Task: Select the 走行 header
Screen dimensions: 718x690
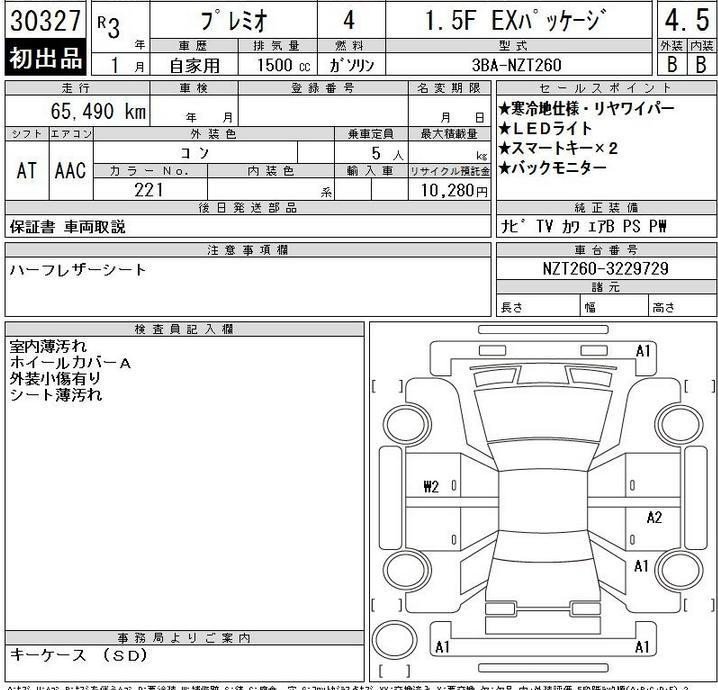Action: [x=76, y=87]
